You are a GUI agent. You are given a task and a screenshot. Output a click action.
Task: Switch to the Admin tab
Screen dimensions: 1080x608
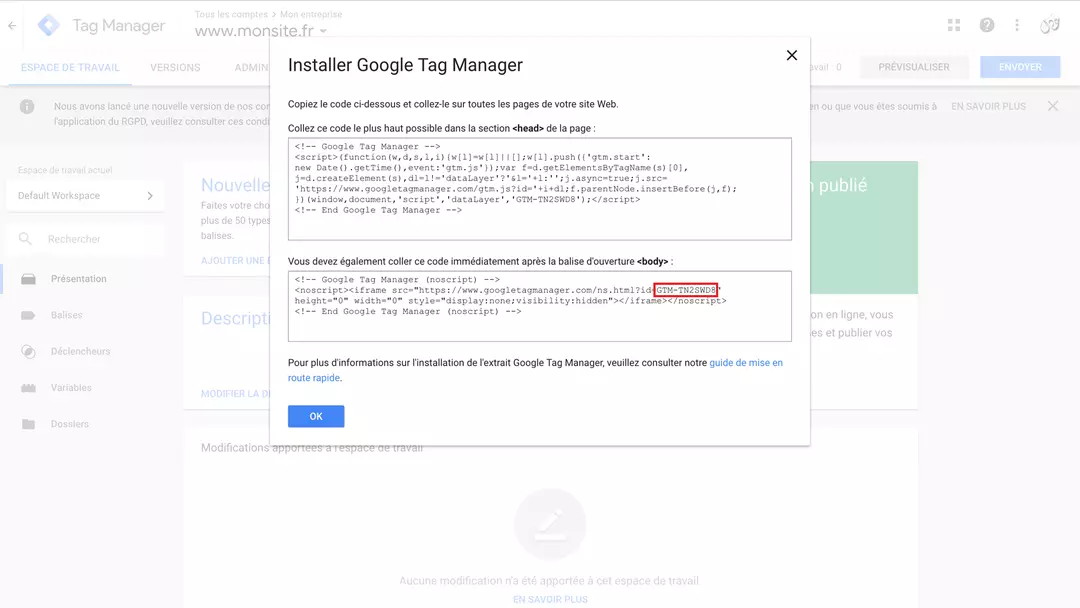(x=251, y=67)
